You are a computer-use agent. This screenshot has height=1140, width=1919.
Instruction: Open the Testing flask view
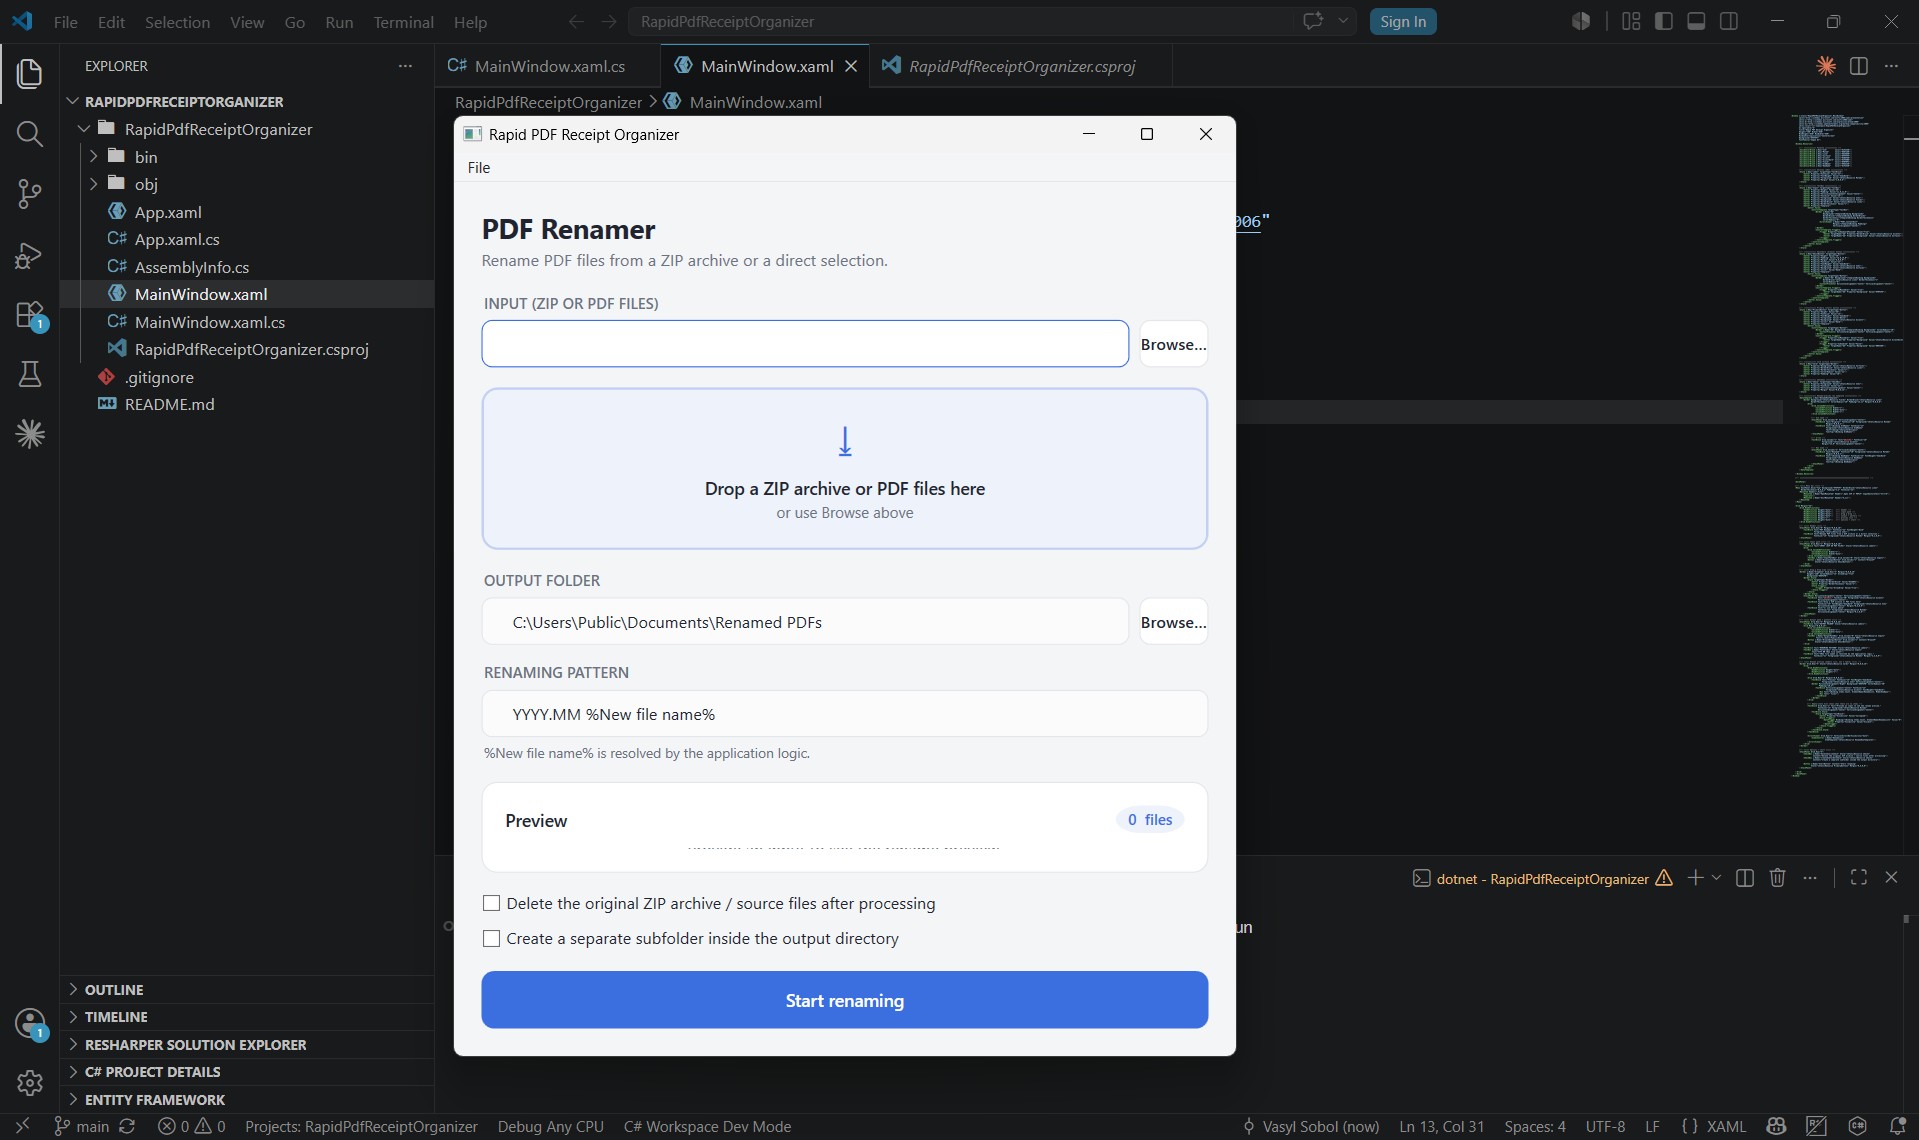pos(29,374)
